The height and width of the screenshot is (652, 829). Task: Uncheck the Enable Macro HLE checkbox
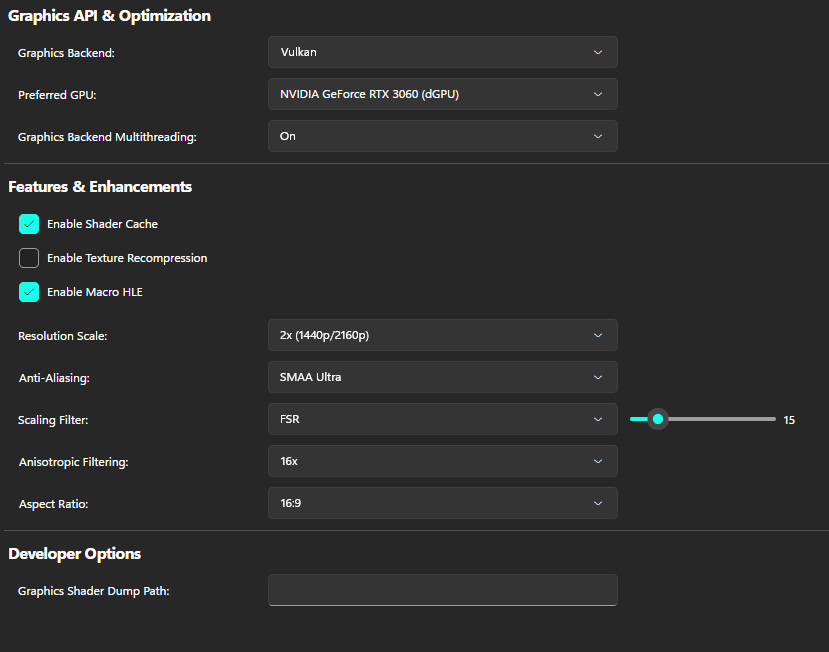point(29,292)
